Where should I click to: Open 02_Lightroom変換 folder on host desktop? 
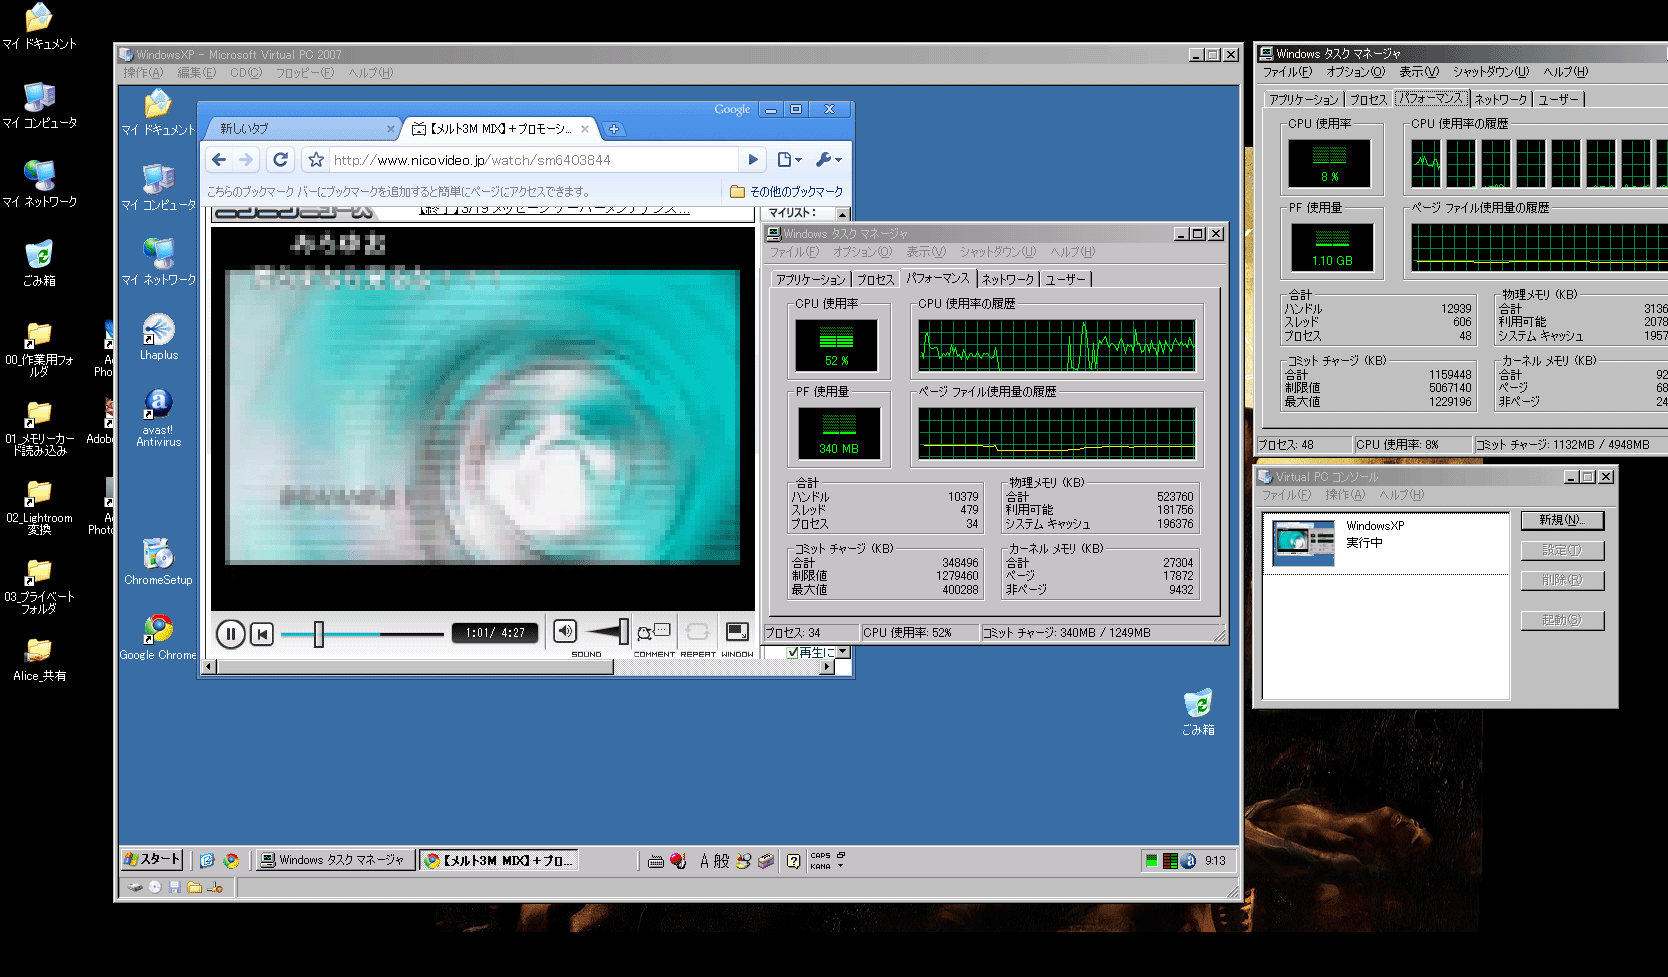pos(39,508)
